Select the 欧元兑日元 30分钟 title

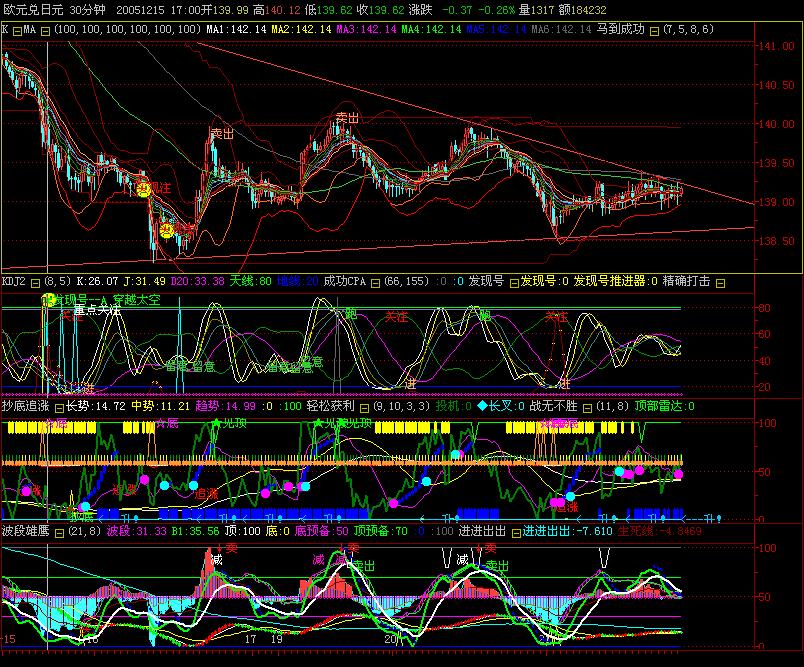point(54,10)
